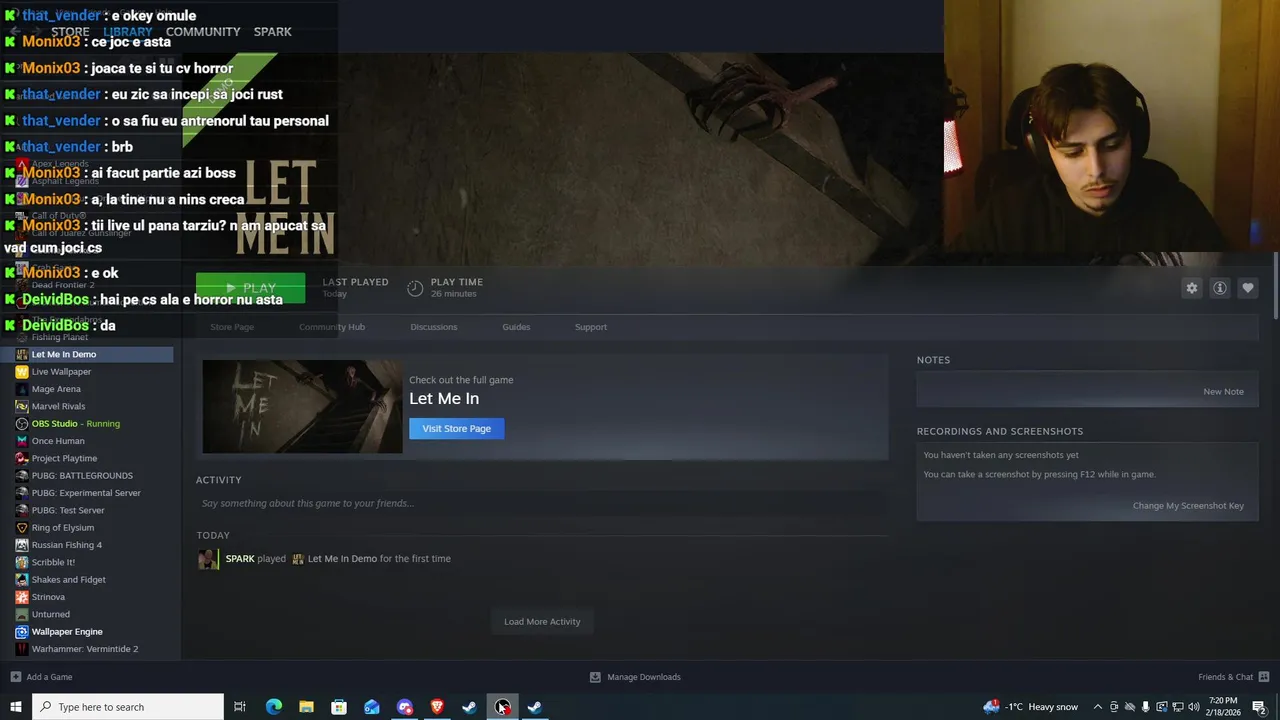Open Manage Downloads label
Viewport: 1280px width, 720px height.
tap(644, 677)
